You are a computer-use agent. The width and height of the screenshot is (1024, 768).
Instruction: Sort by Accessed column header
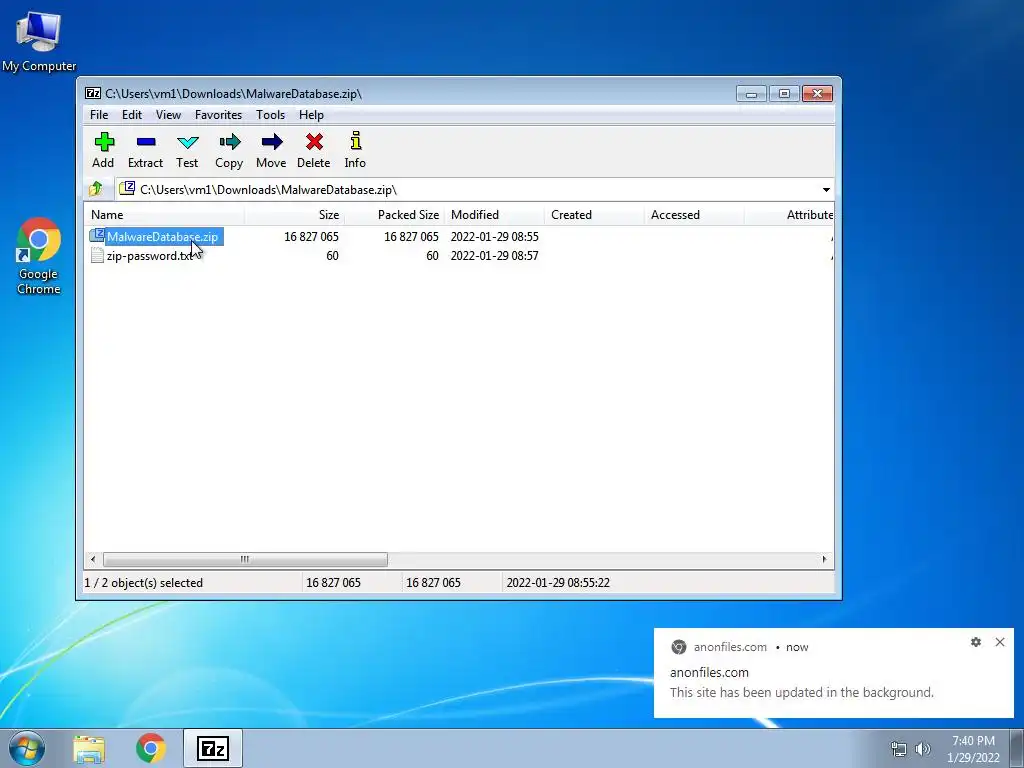click(x=694, y=215)
